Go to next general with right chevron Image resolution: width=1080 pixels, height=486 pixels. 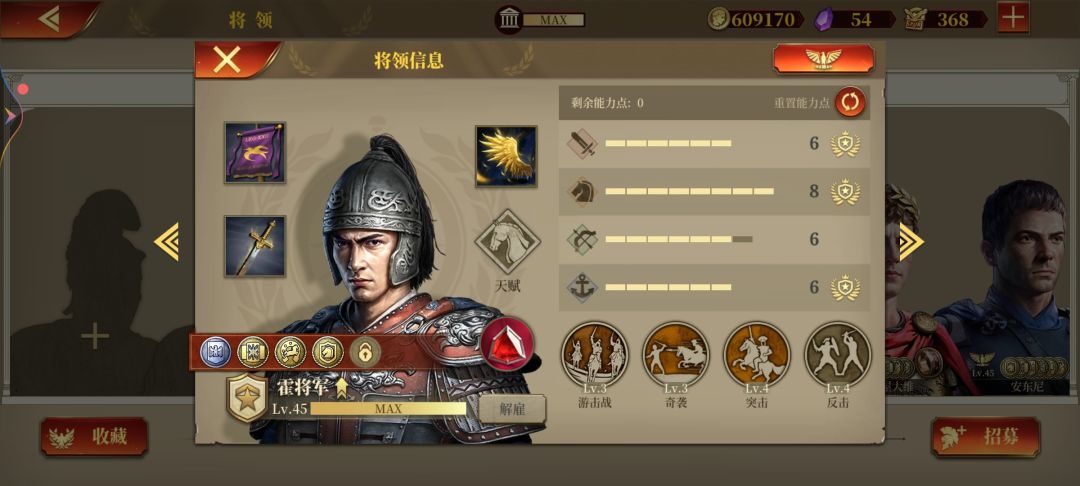coord(911,242)
